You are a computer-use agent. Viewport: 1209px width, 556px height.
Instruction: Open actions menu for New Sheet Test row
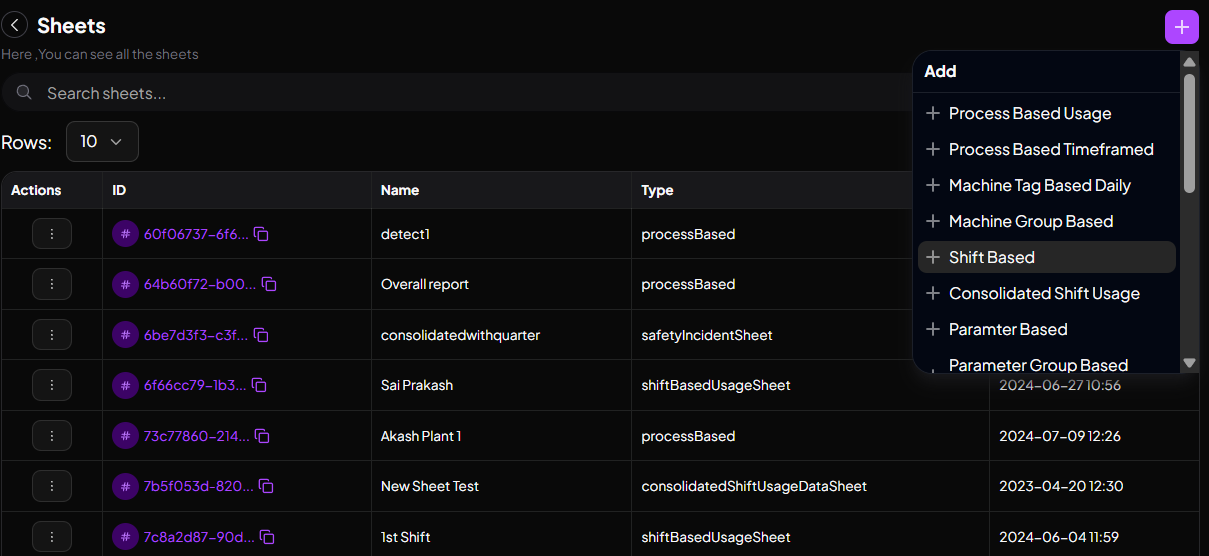pos(52,486)
